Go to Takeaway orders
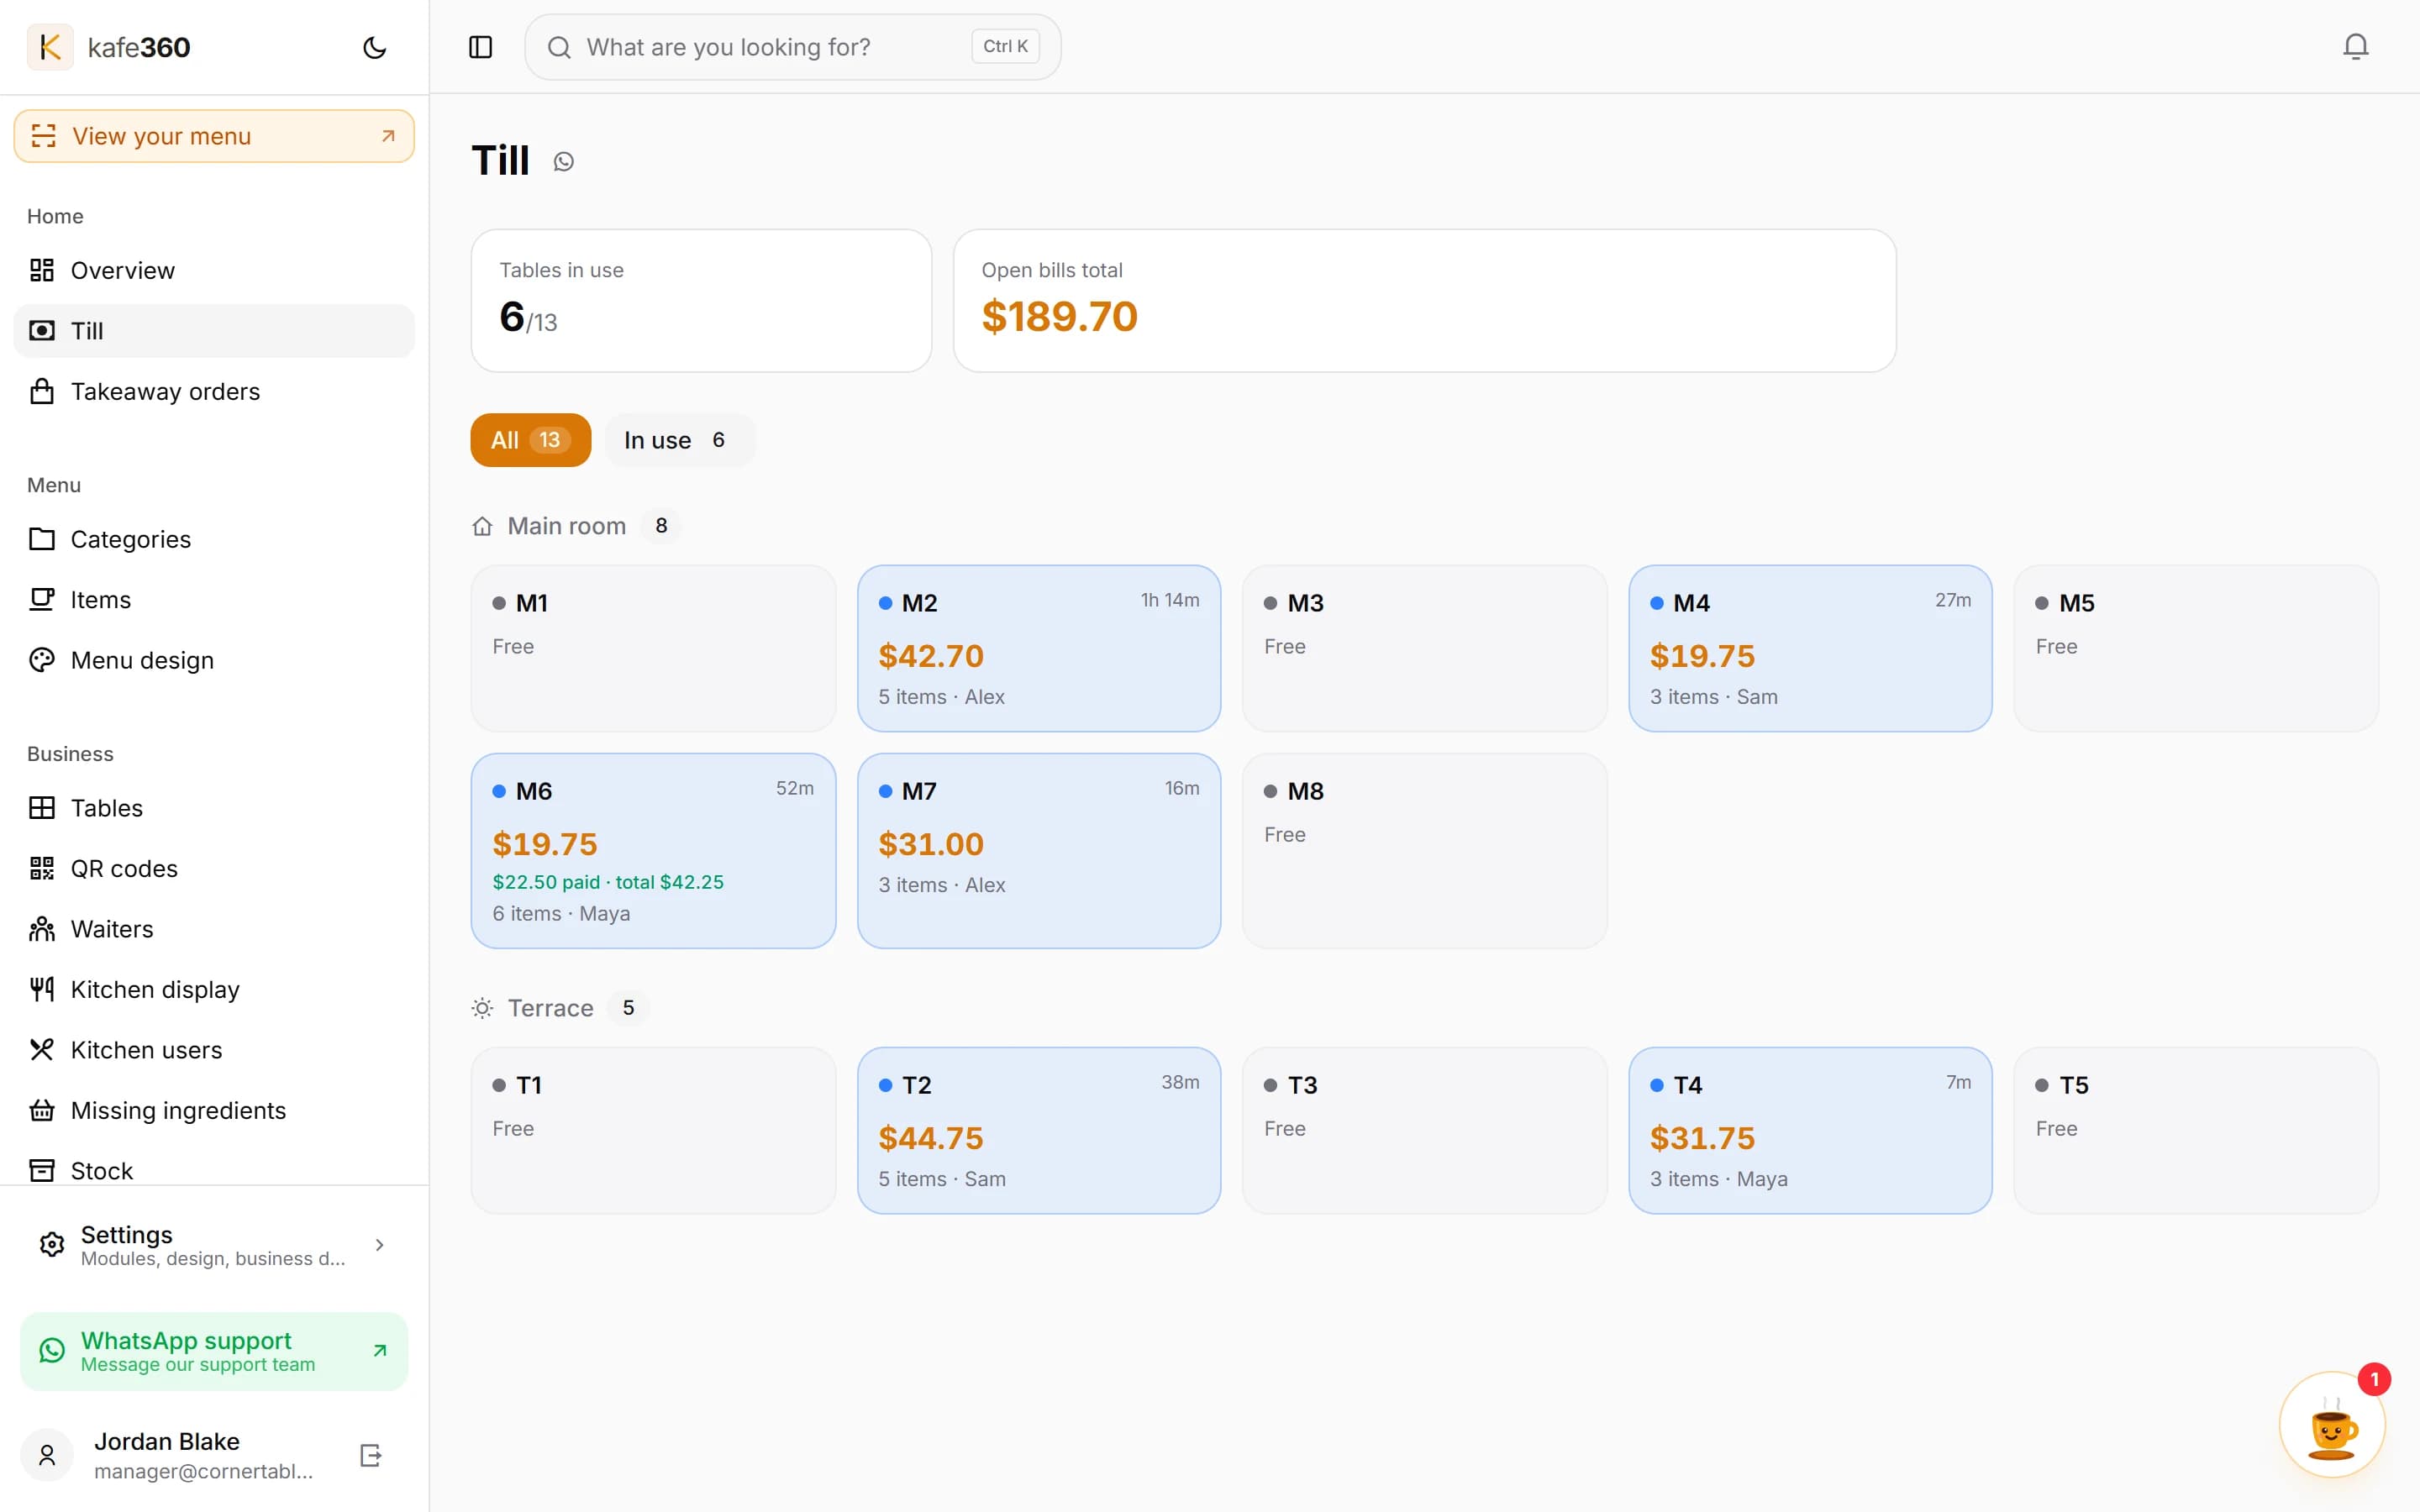2420x1512 pixels. click(x=214, y=391)
